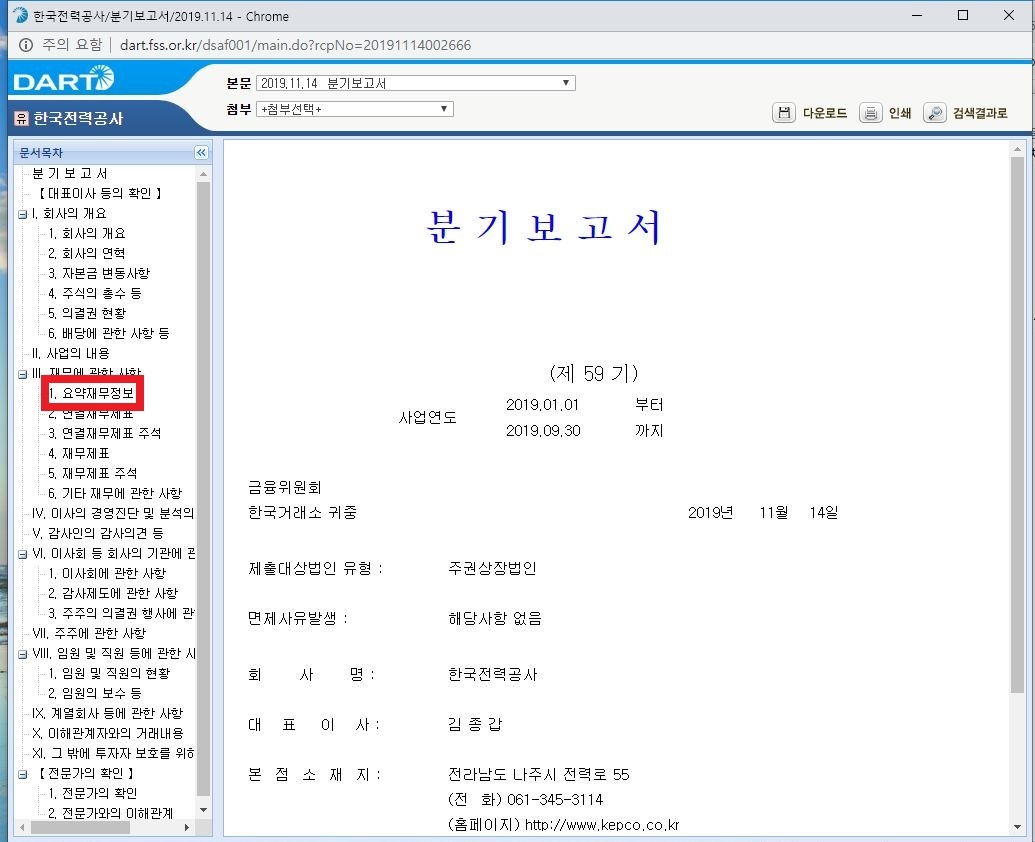Open 2. 전문가와의 이해관계 item
This screenshot has width=1035, height=842.
click(110, 814)
